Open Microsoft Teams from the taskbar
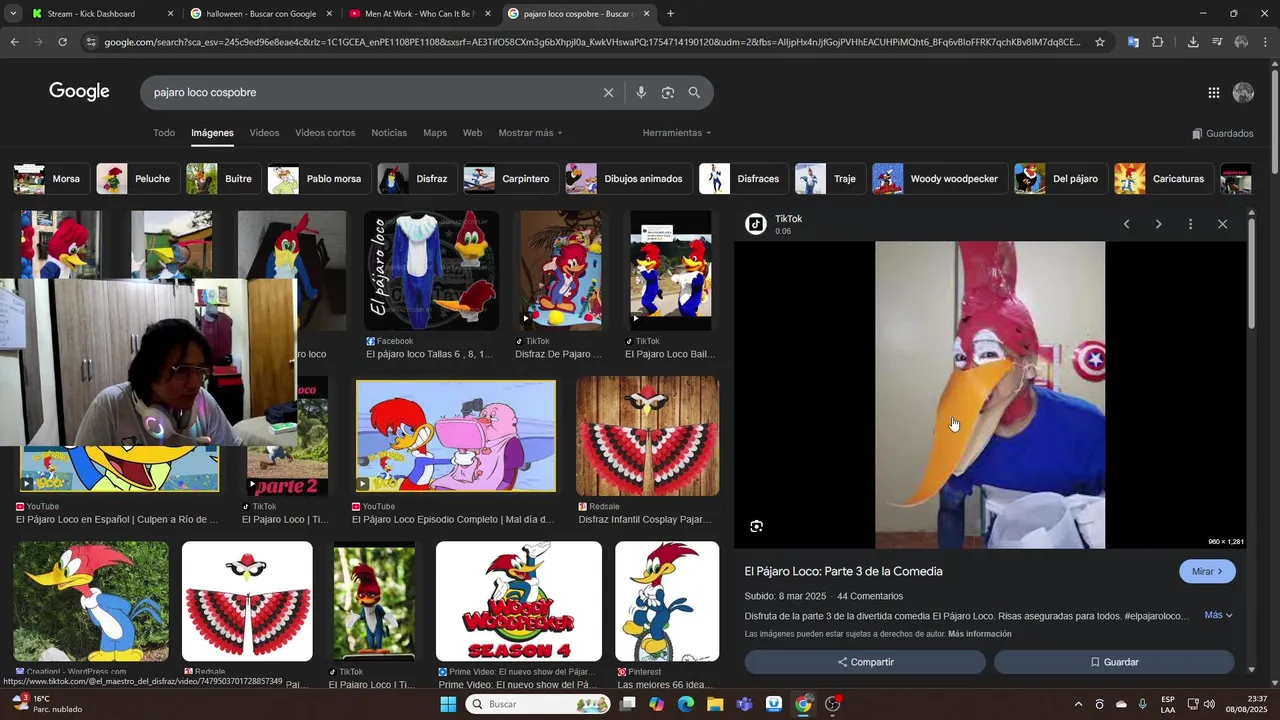The image size is (1280, 720). 744,704
